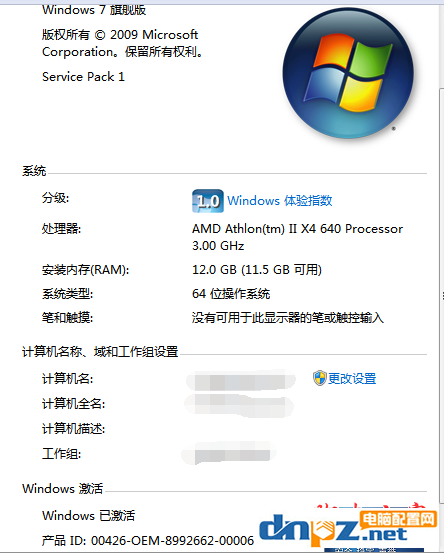The width and height of the screenshot is (444, 553).
Task: Click the Windows 7 旗舰版 edition title
Action: (x=94, y=10)
